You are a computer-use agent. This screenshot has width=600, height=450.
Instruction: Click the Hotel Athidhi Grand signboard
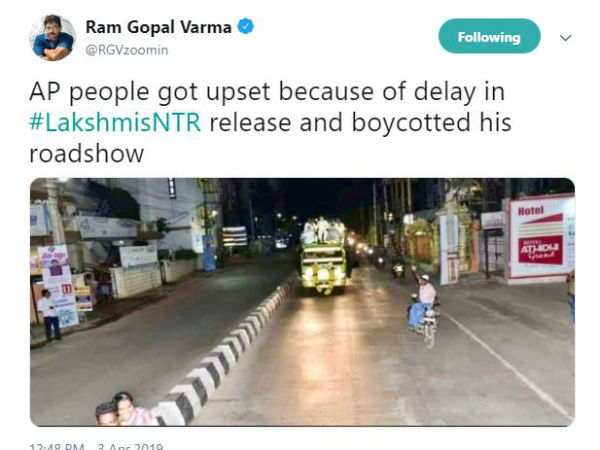(540, 239)
